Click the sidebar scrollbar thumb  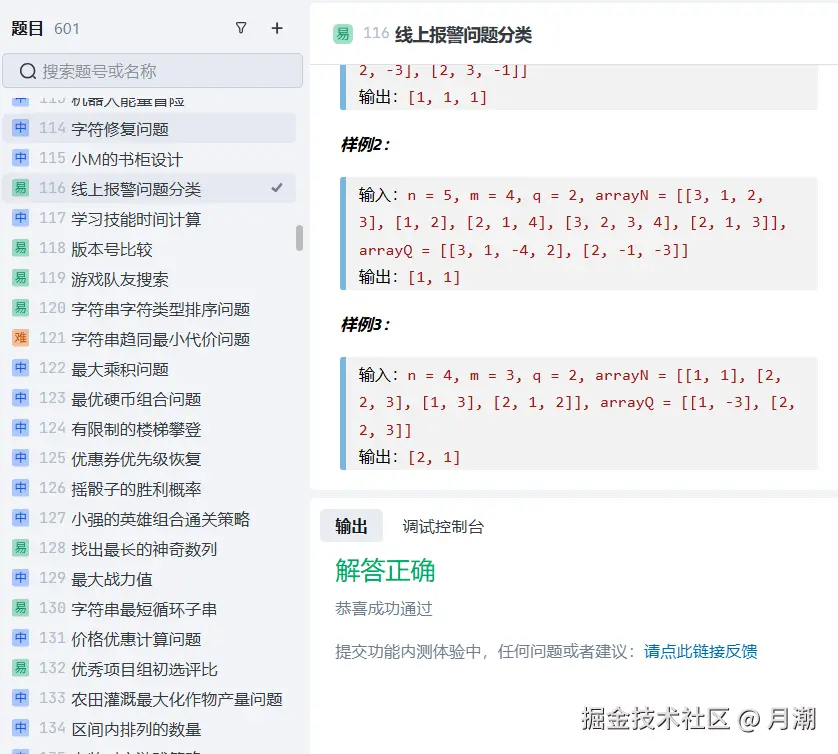[298, 237]
